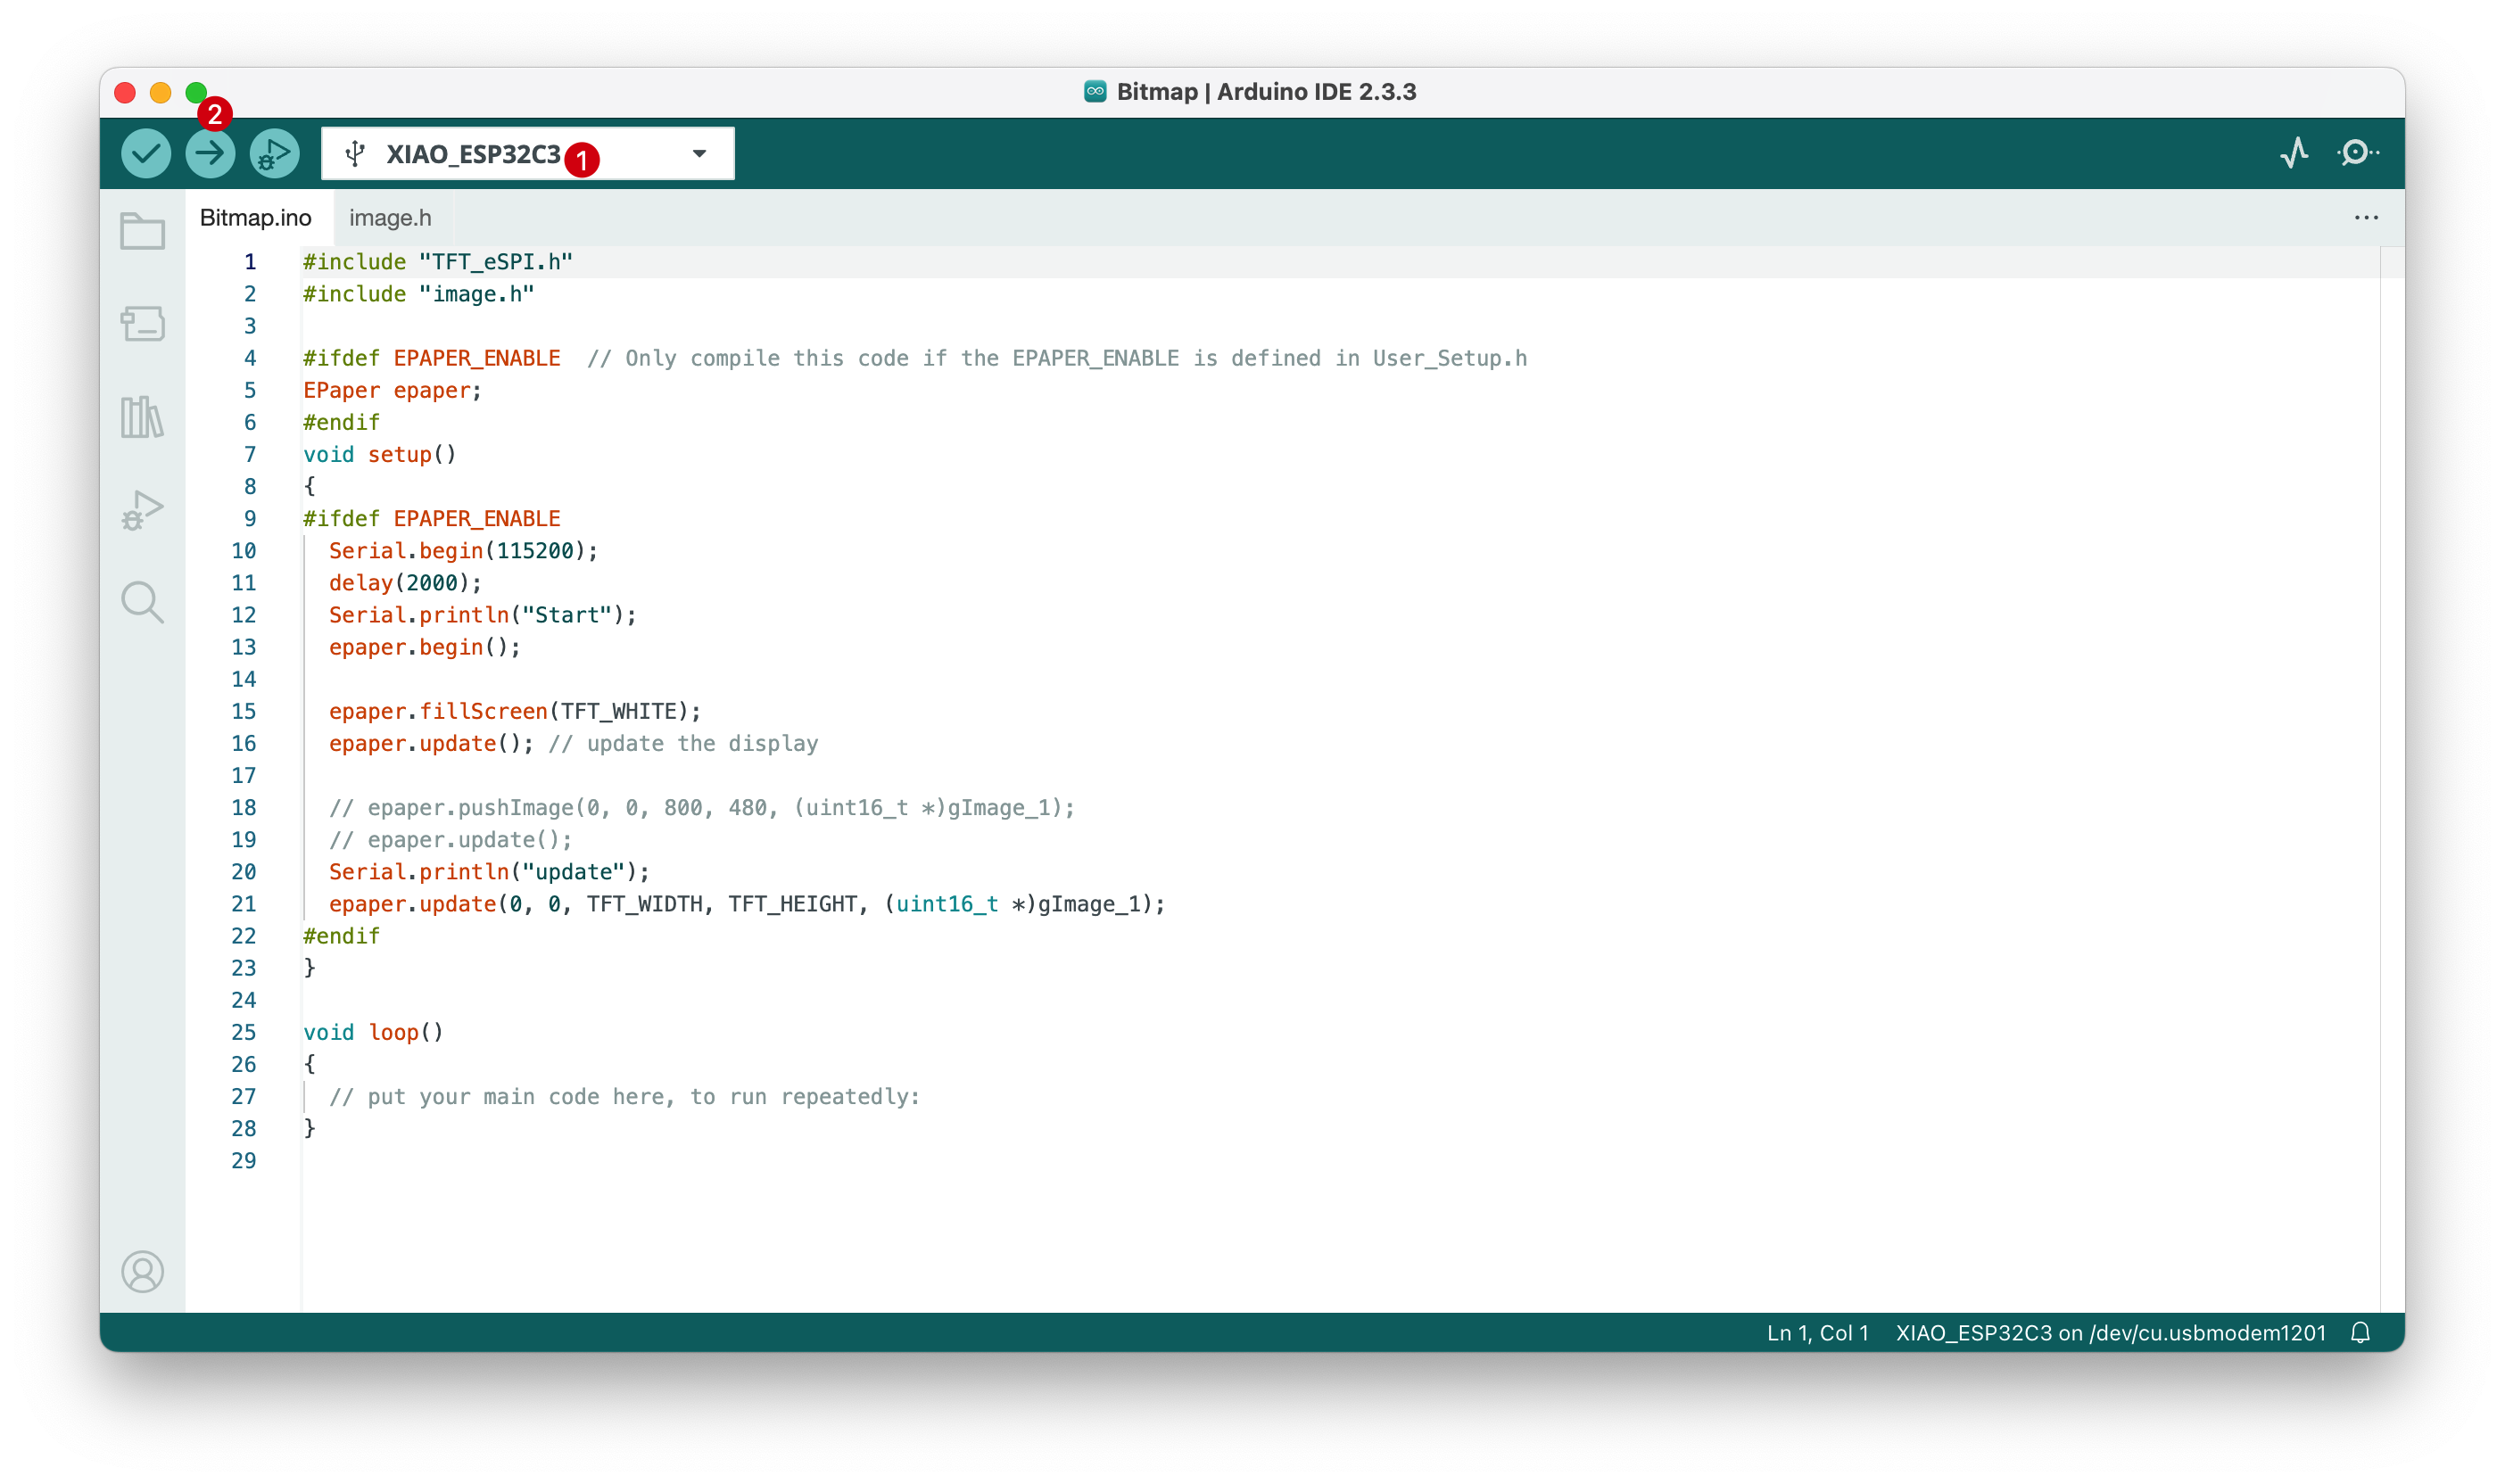Image resolution: width=2505 pixels, height=1484 pixels.
Task: Click the '#endif' on line 22
Action: (341, 936)
